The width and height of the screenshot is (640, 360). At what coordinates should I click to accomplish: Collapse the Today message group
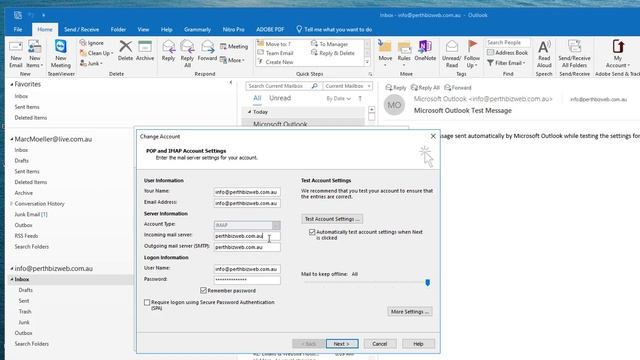pos(249,112)
